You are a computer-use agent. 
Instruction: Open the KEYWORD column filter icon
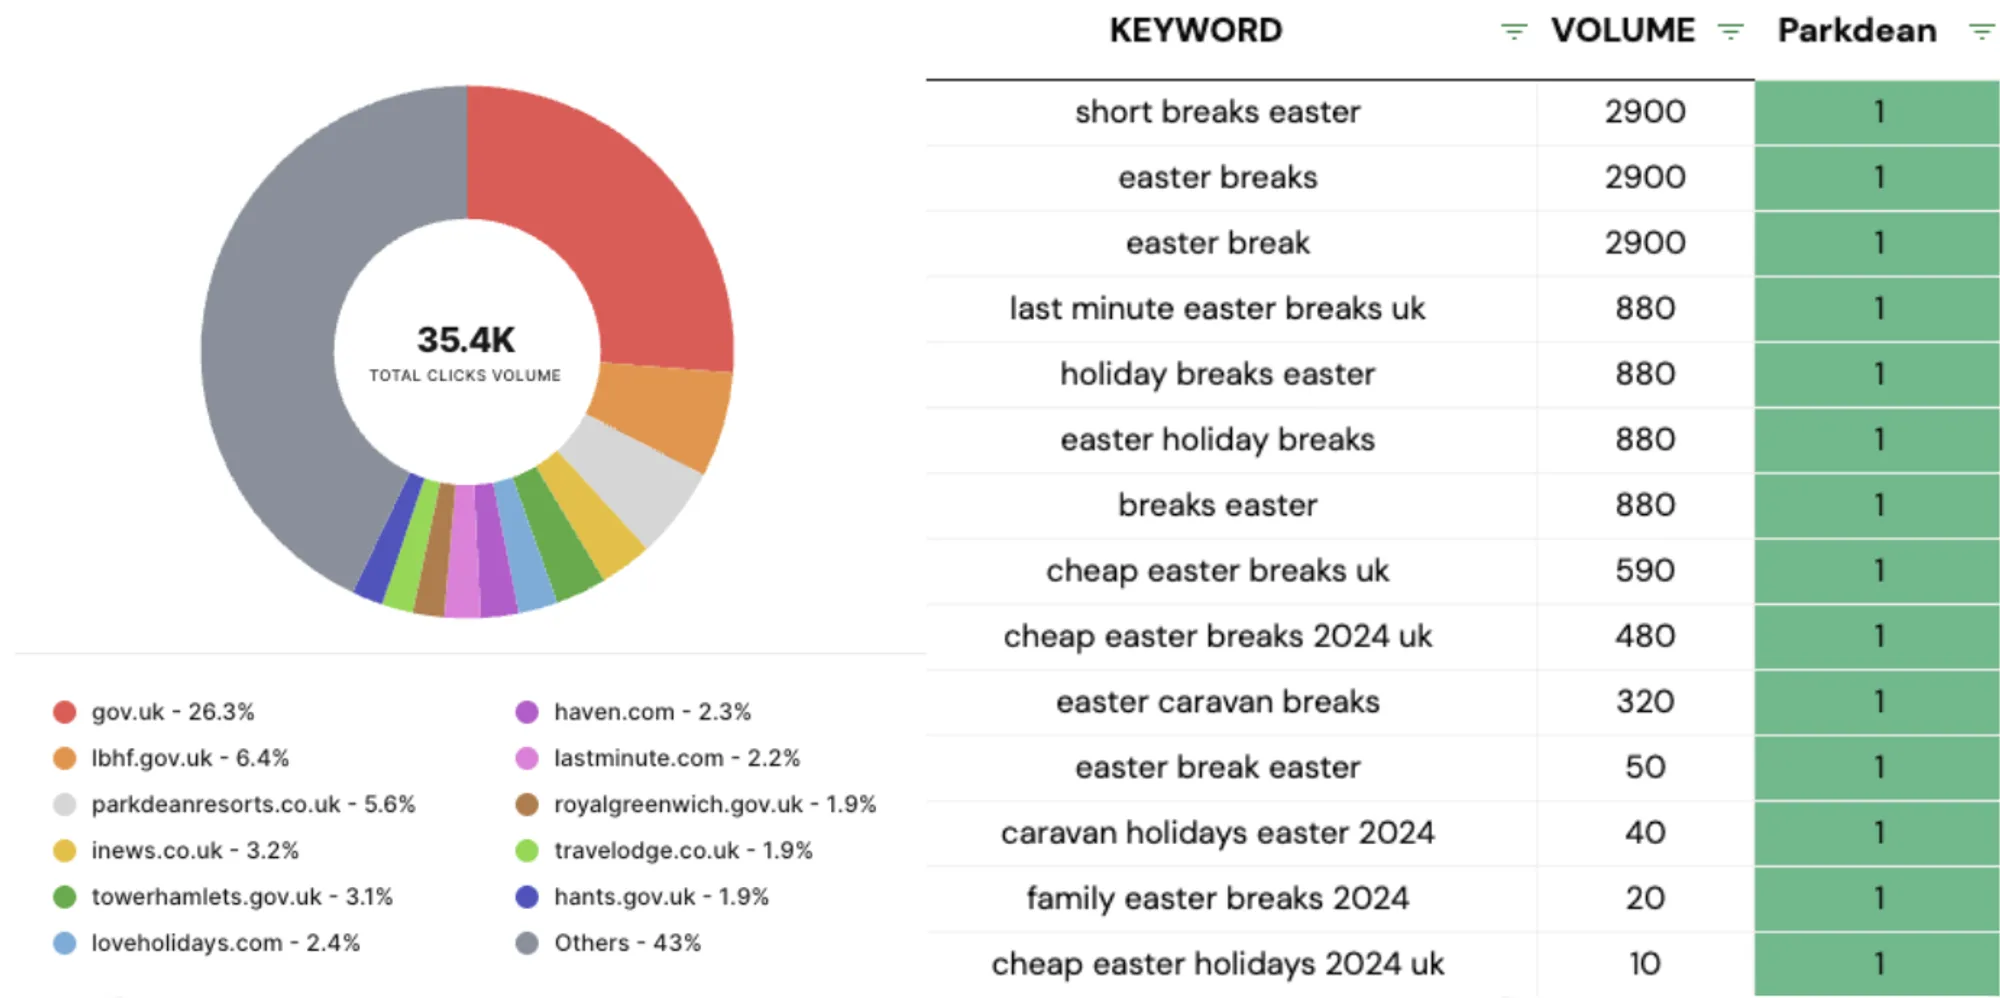point(1514,32)
